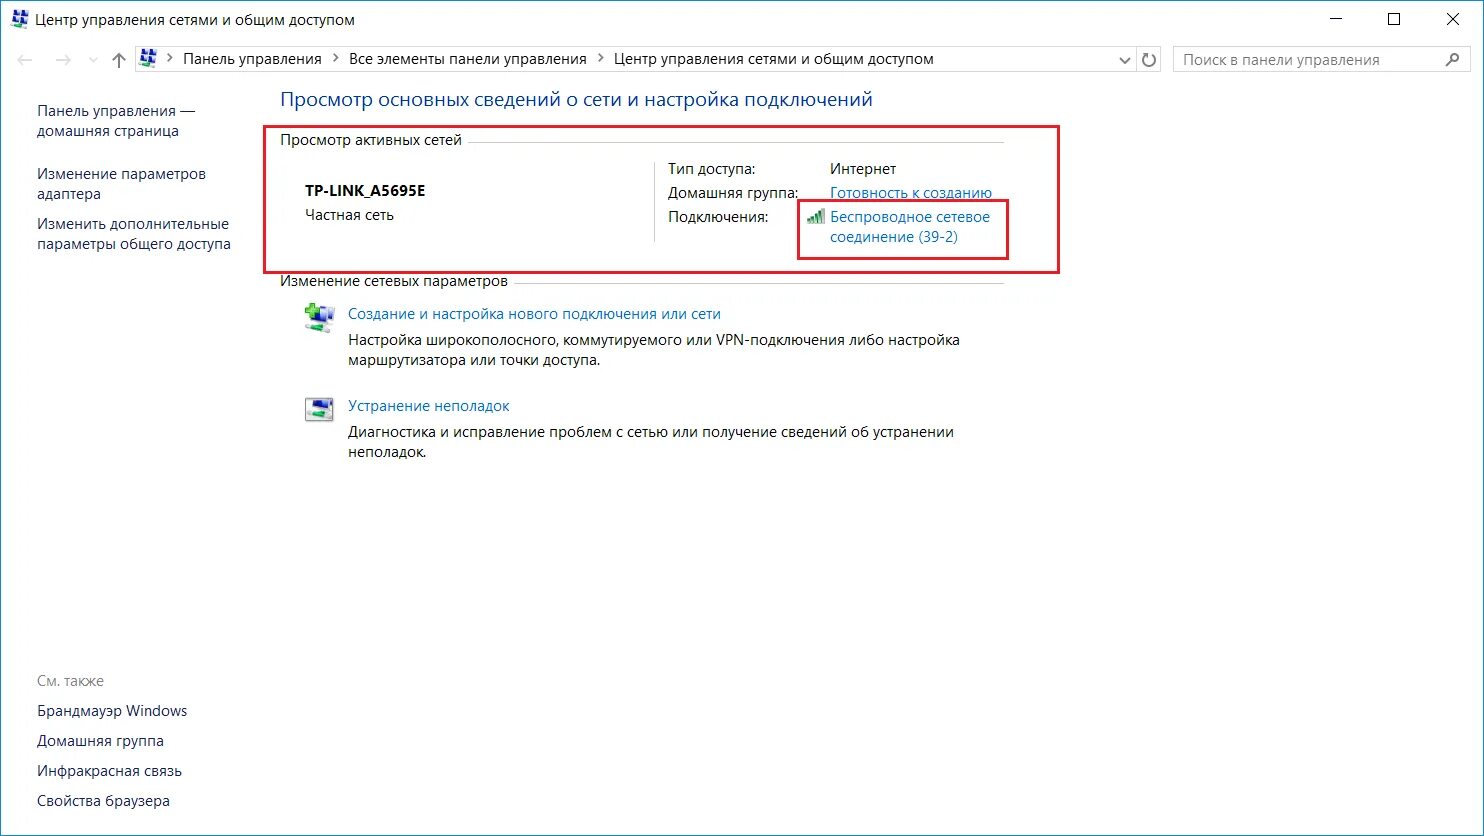Viewport: 1484px width, 836px height.
Task: Open 'Инфракрасная связь' link
Action: click(109, 771)
